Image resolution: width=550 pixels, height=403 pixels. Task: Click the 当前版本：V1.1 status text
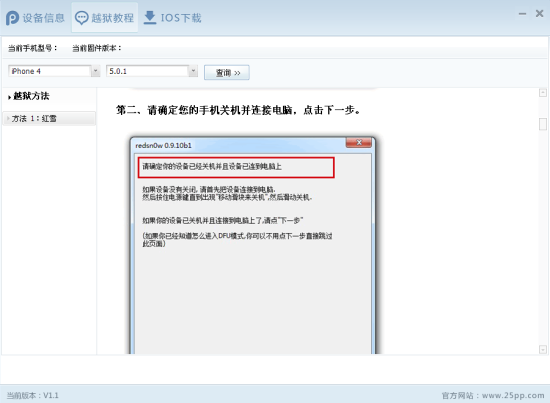33,395
